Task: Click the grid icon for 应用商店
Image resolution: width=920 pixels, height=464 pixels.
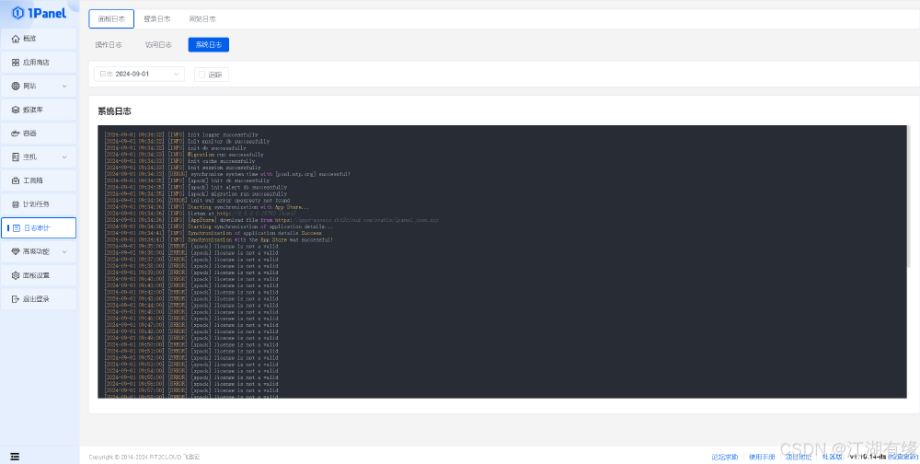Action: point(16,62)
